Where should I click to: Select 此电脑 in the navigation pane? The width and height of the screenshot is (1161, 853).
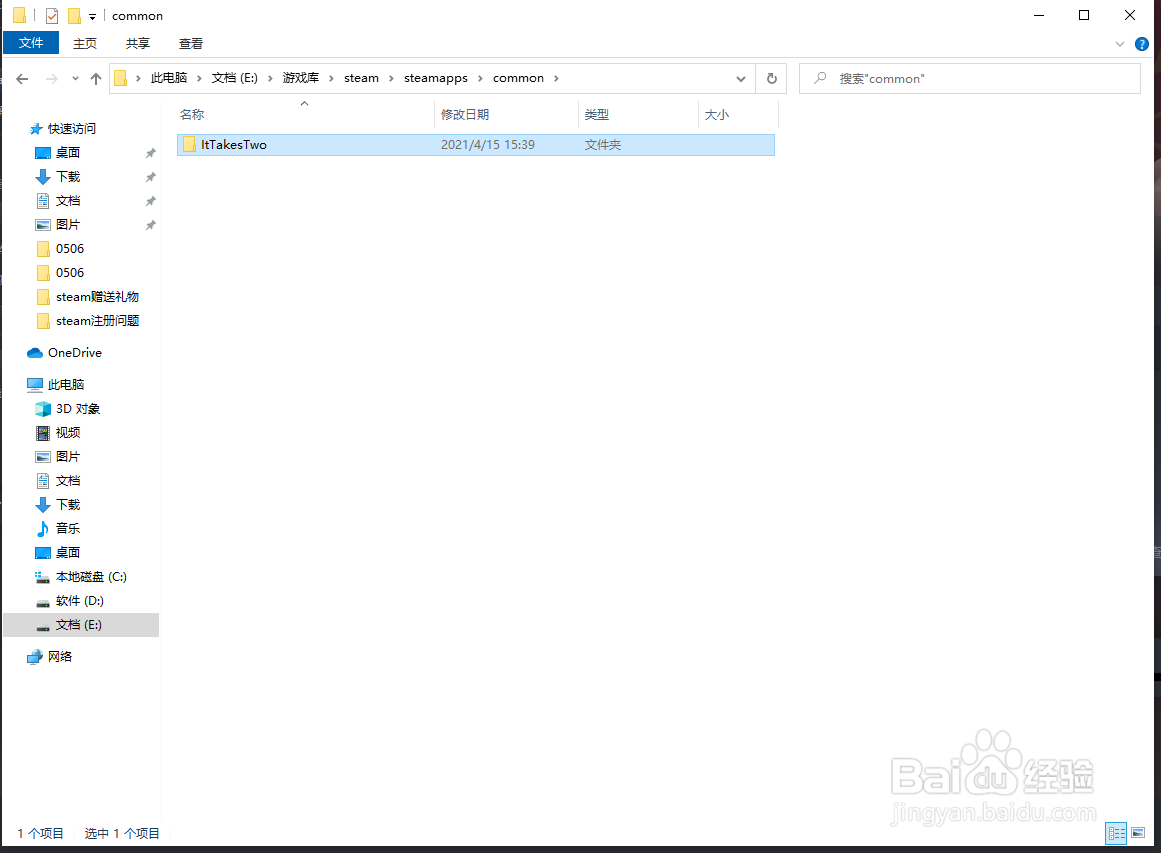(65, 384)
